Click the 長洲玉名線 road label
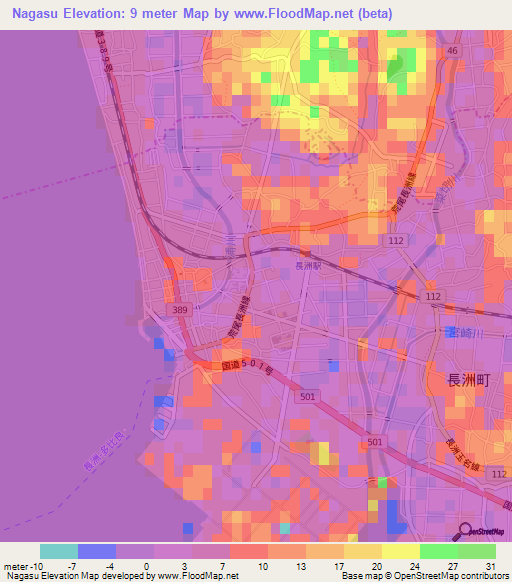The width and height of the screenshot is (512, 582). [x=462, y=455]
